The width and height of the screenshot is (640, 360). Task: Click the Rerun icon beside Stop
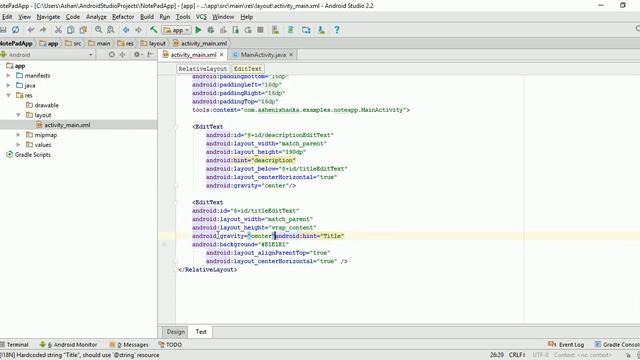[248, 30]
